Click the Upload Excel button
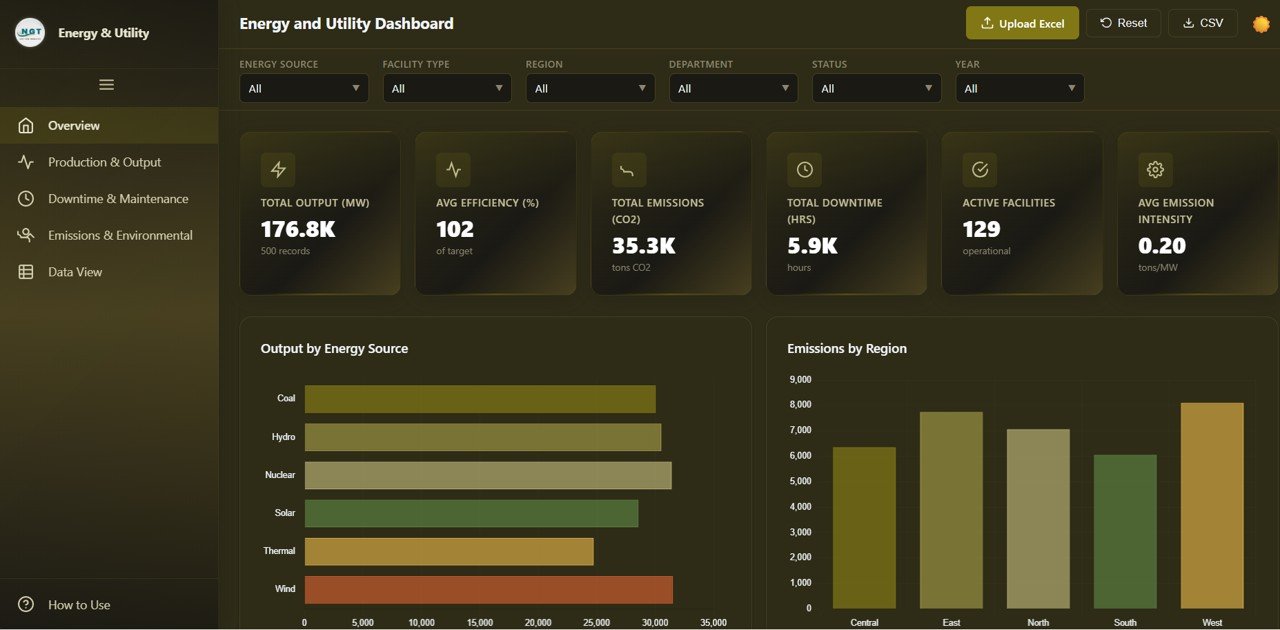Image resolution: width=1280 pixels, height=630 pixels. pos(1022,22)
